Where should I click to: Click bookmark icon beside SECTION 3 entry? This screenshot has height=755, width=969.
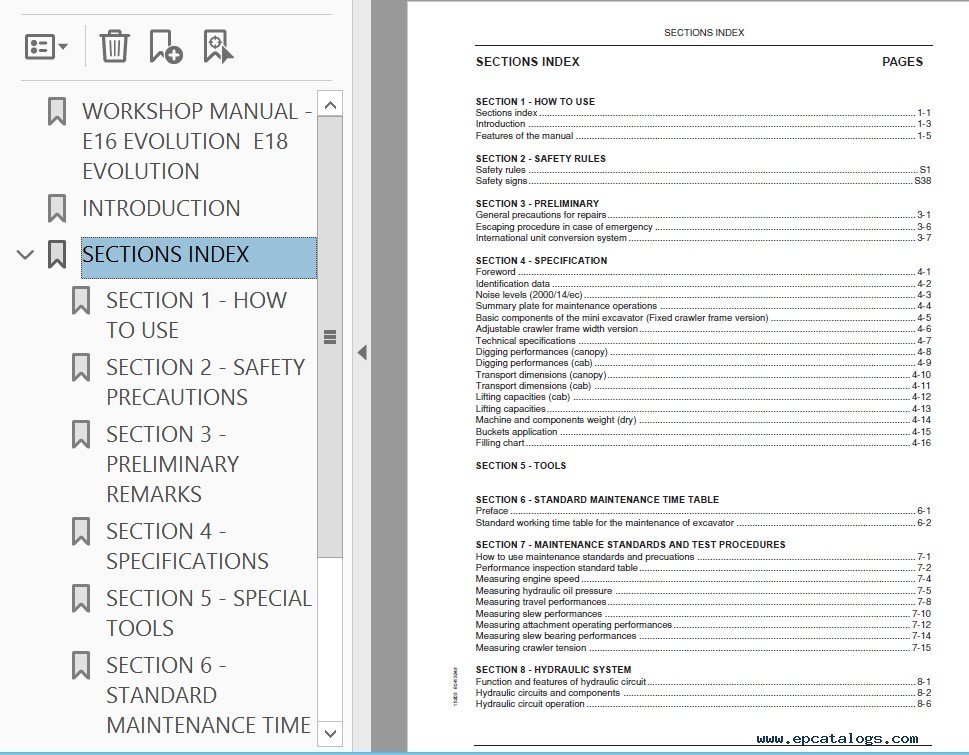tap(81, 434)
